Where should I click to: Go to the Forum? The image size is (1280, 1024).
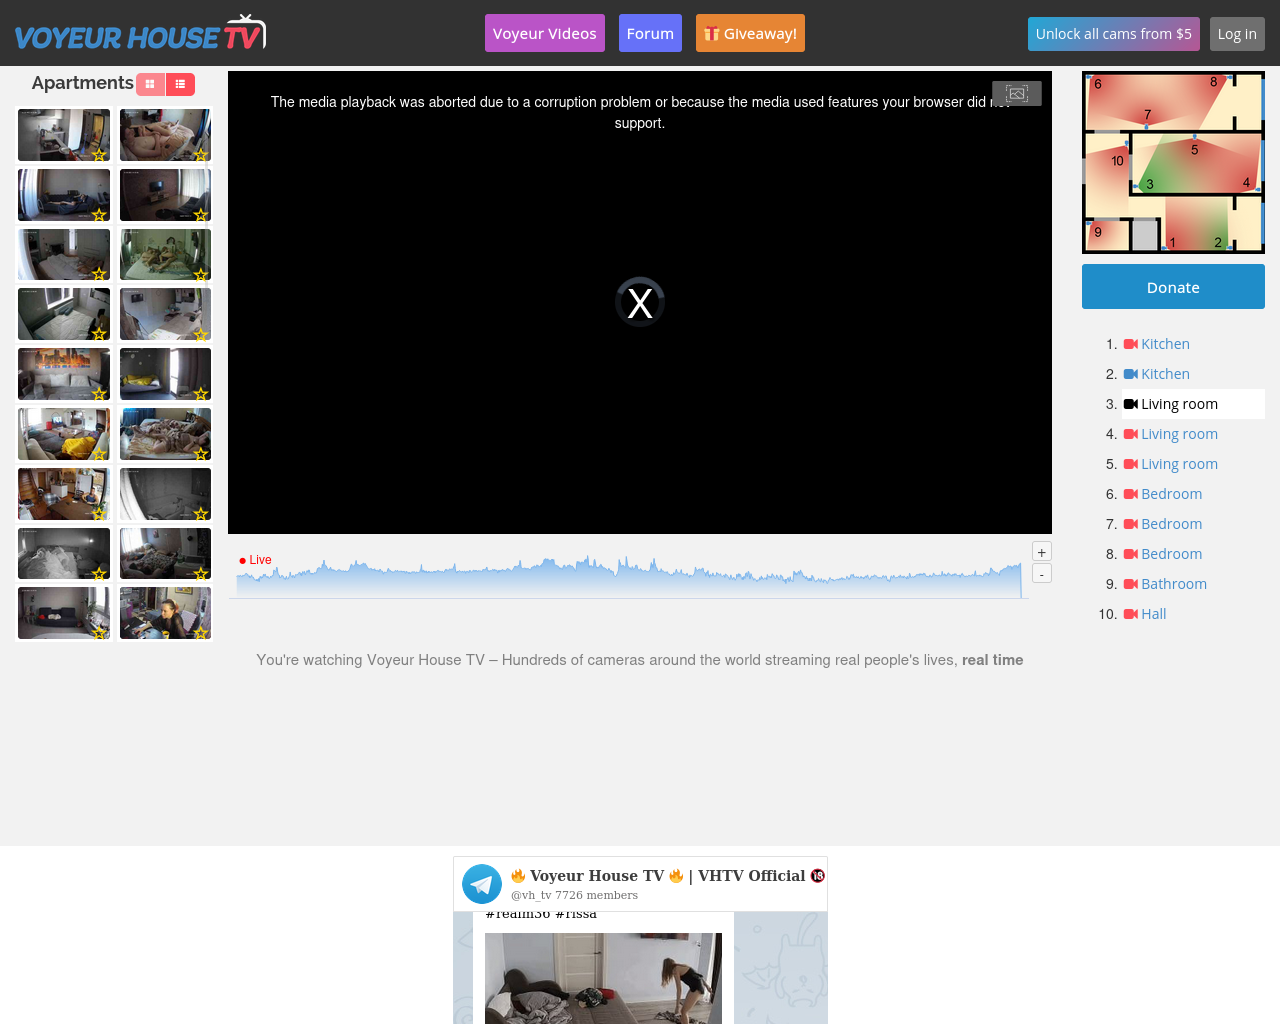pos(650,33)
